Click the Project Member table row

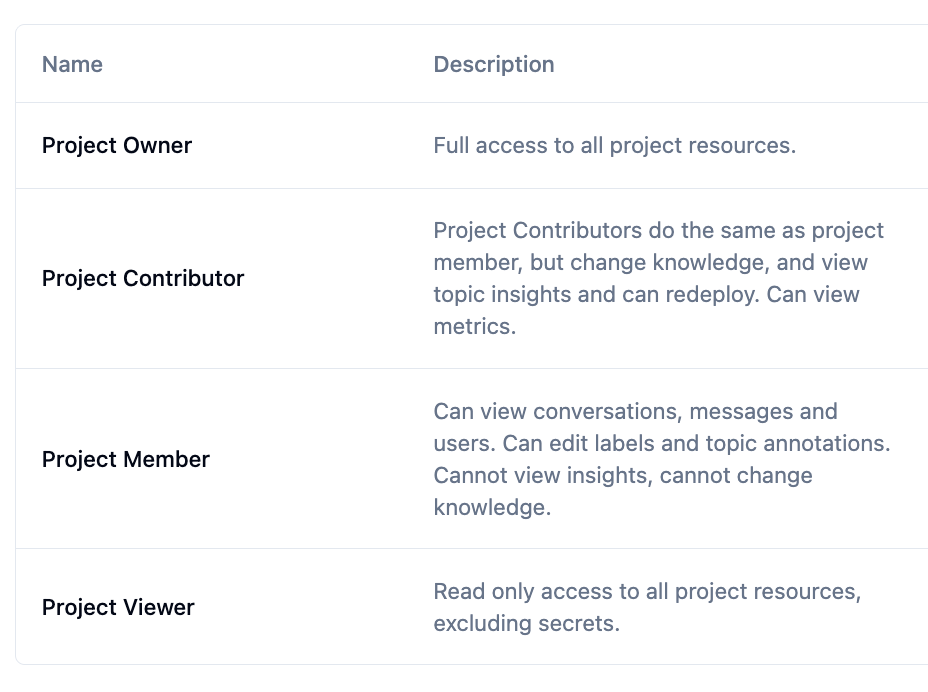coord(464,459)
